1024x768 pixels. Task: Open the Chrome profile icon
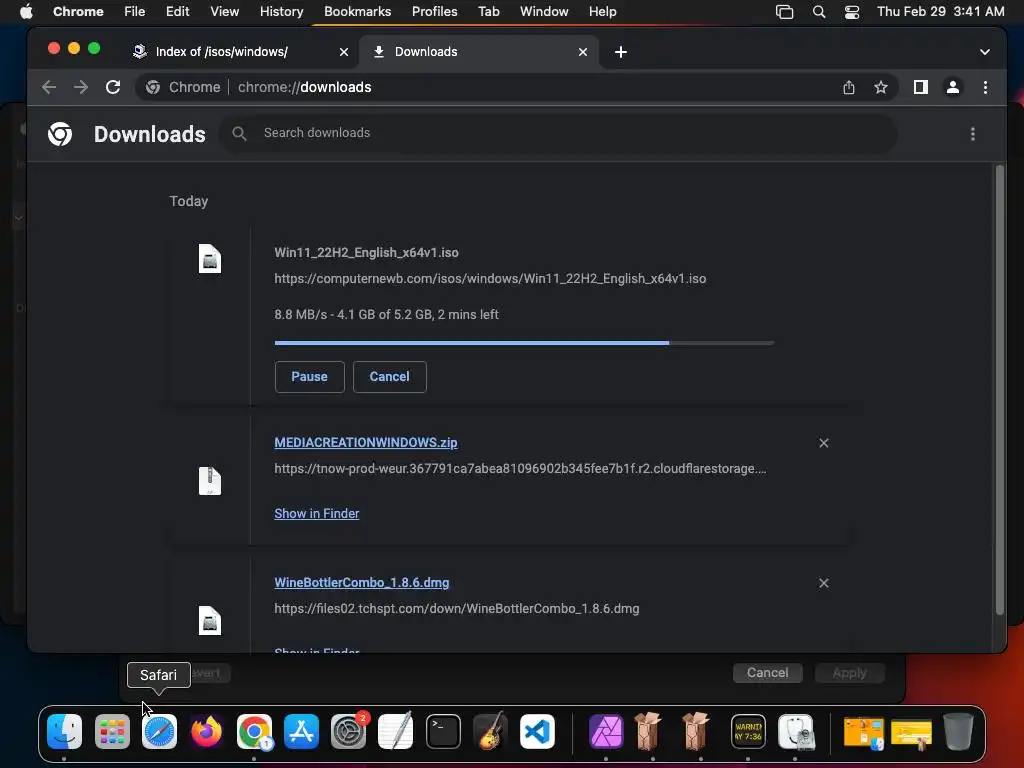(953, 87)
